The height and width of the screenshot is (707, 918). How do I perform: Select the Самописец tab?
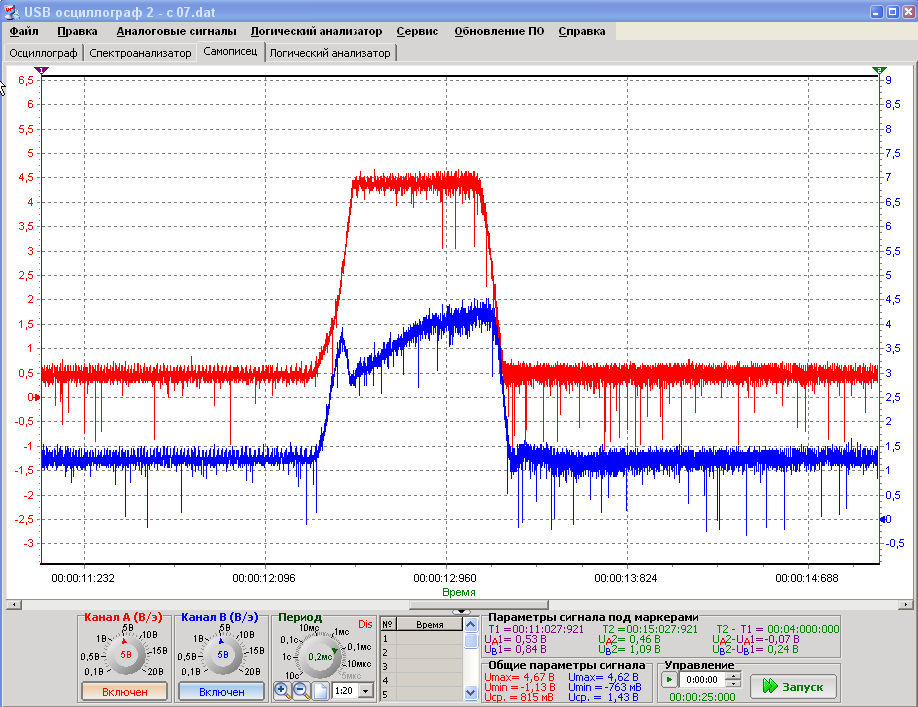[230, 52]
